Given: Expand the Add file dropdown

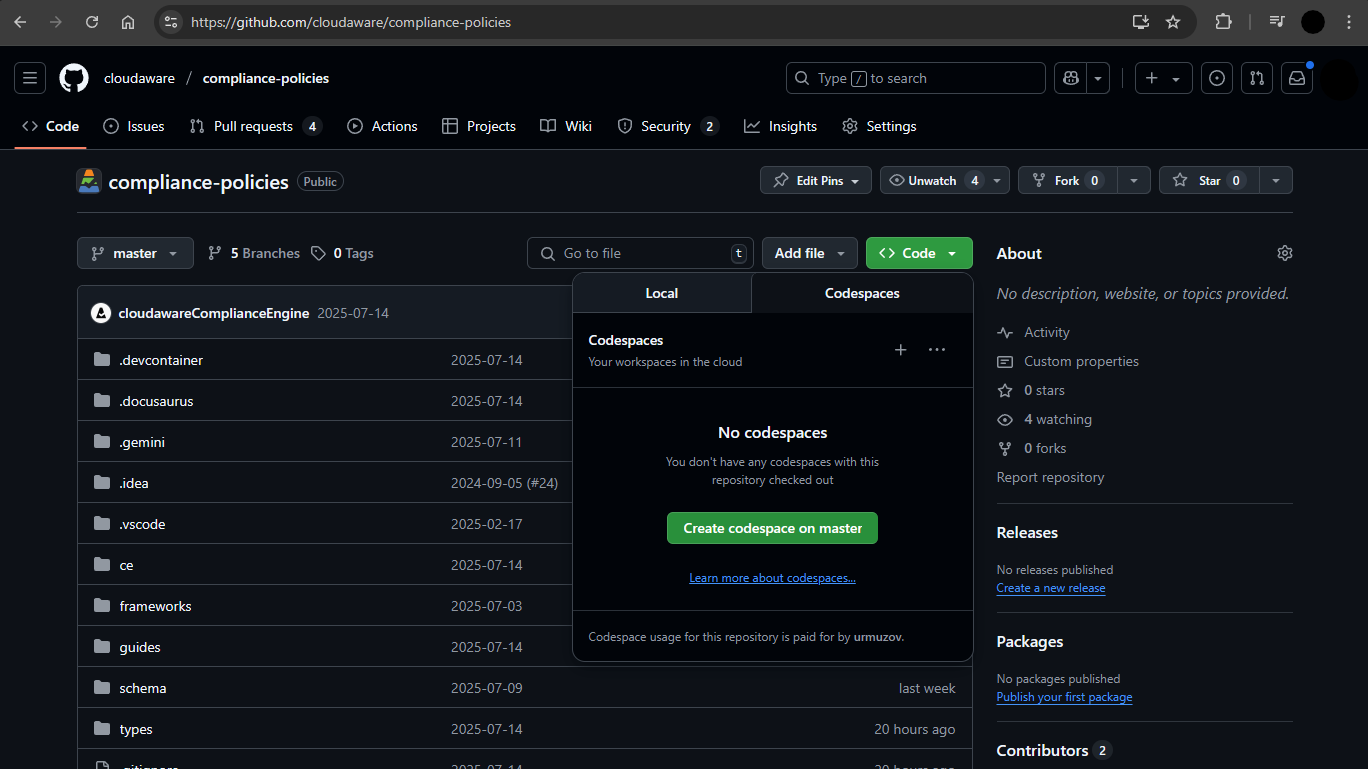Looking at the screenshot, I should (810, 253).
